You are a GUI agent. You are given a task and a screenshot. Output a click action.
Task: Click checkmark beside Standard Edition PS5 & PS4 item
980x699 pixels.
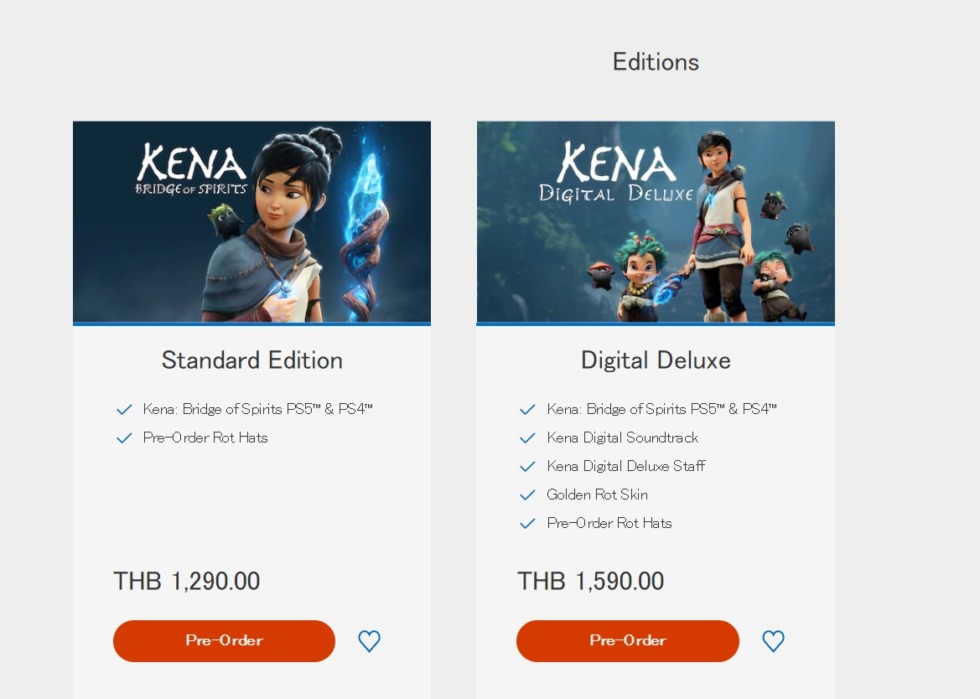[124, 409]
